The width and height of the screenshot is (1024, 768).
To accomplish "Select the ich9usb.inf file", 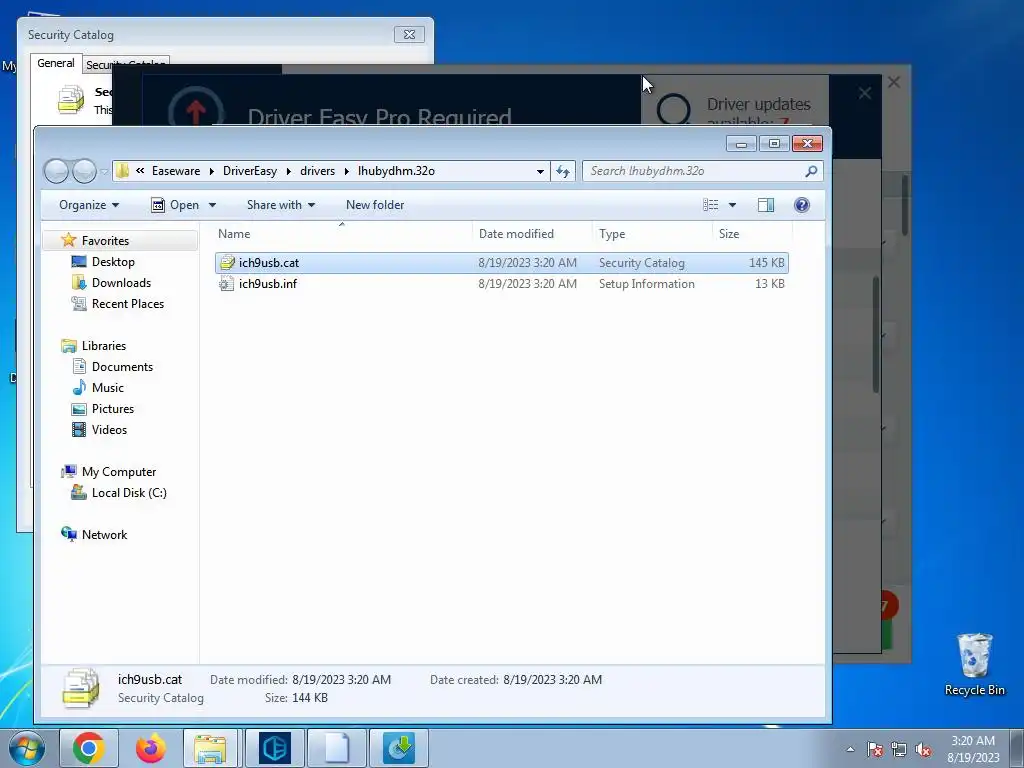I will (x=502, y=283).
